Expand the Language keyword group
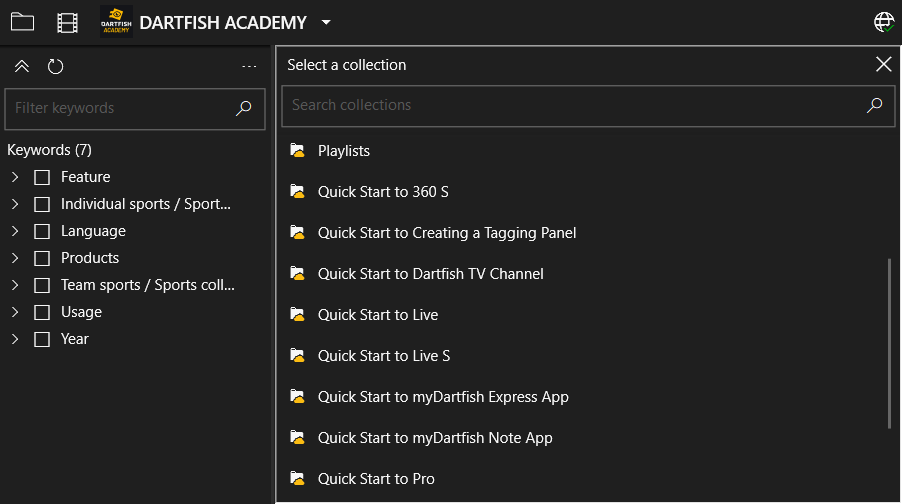Viewport: 902px width, 504px height. coord(15,231)
